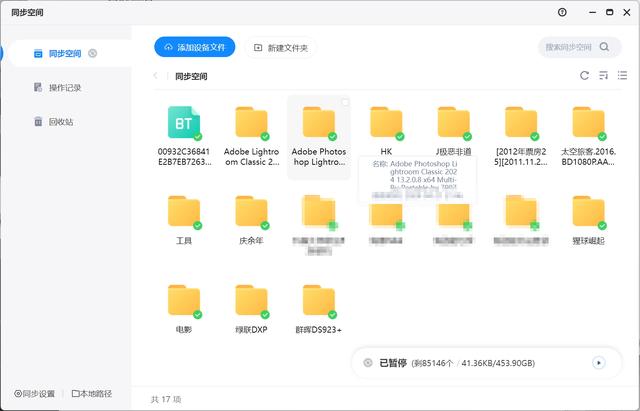
Task: Click the paused status icon beside 已暂停
Action: (368, 362)
